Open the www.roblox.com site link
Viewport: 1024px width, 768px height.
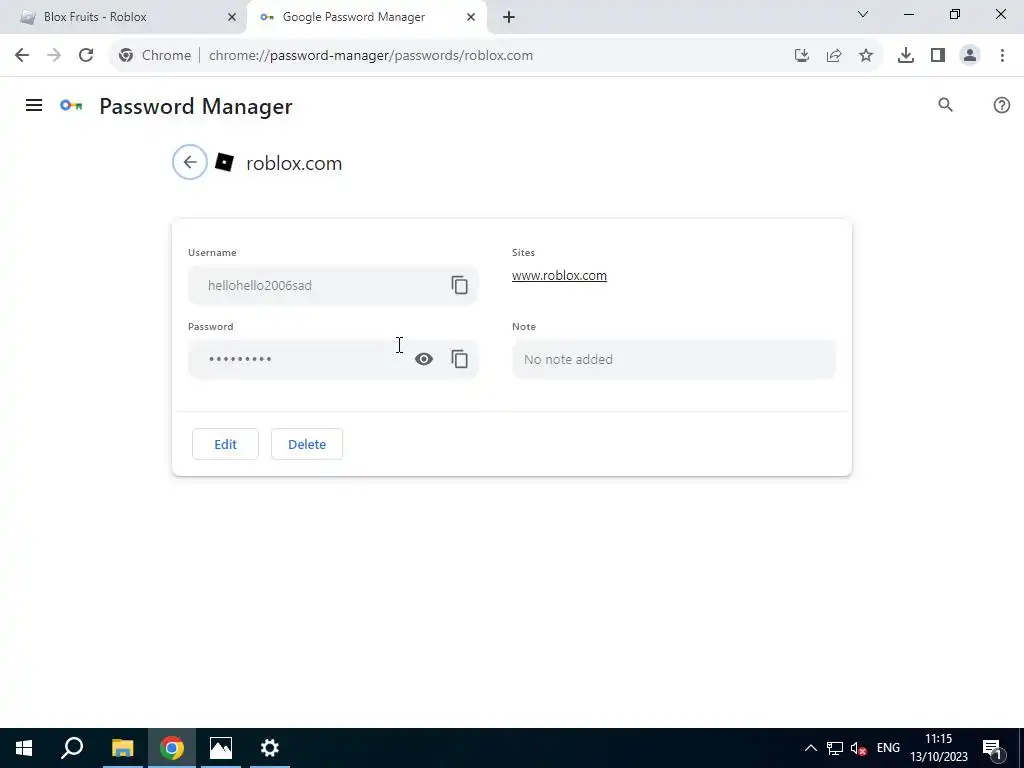(x=559, y=276)
